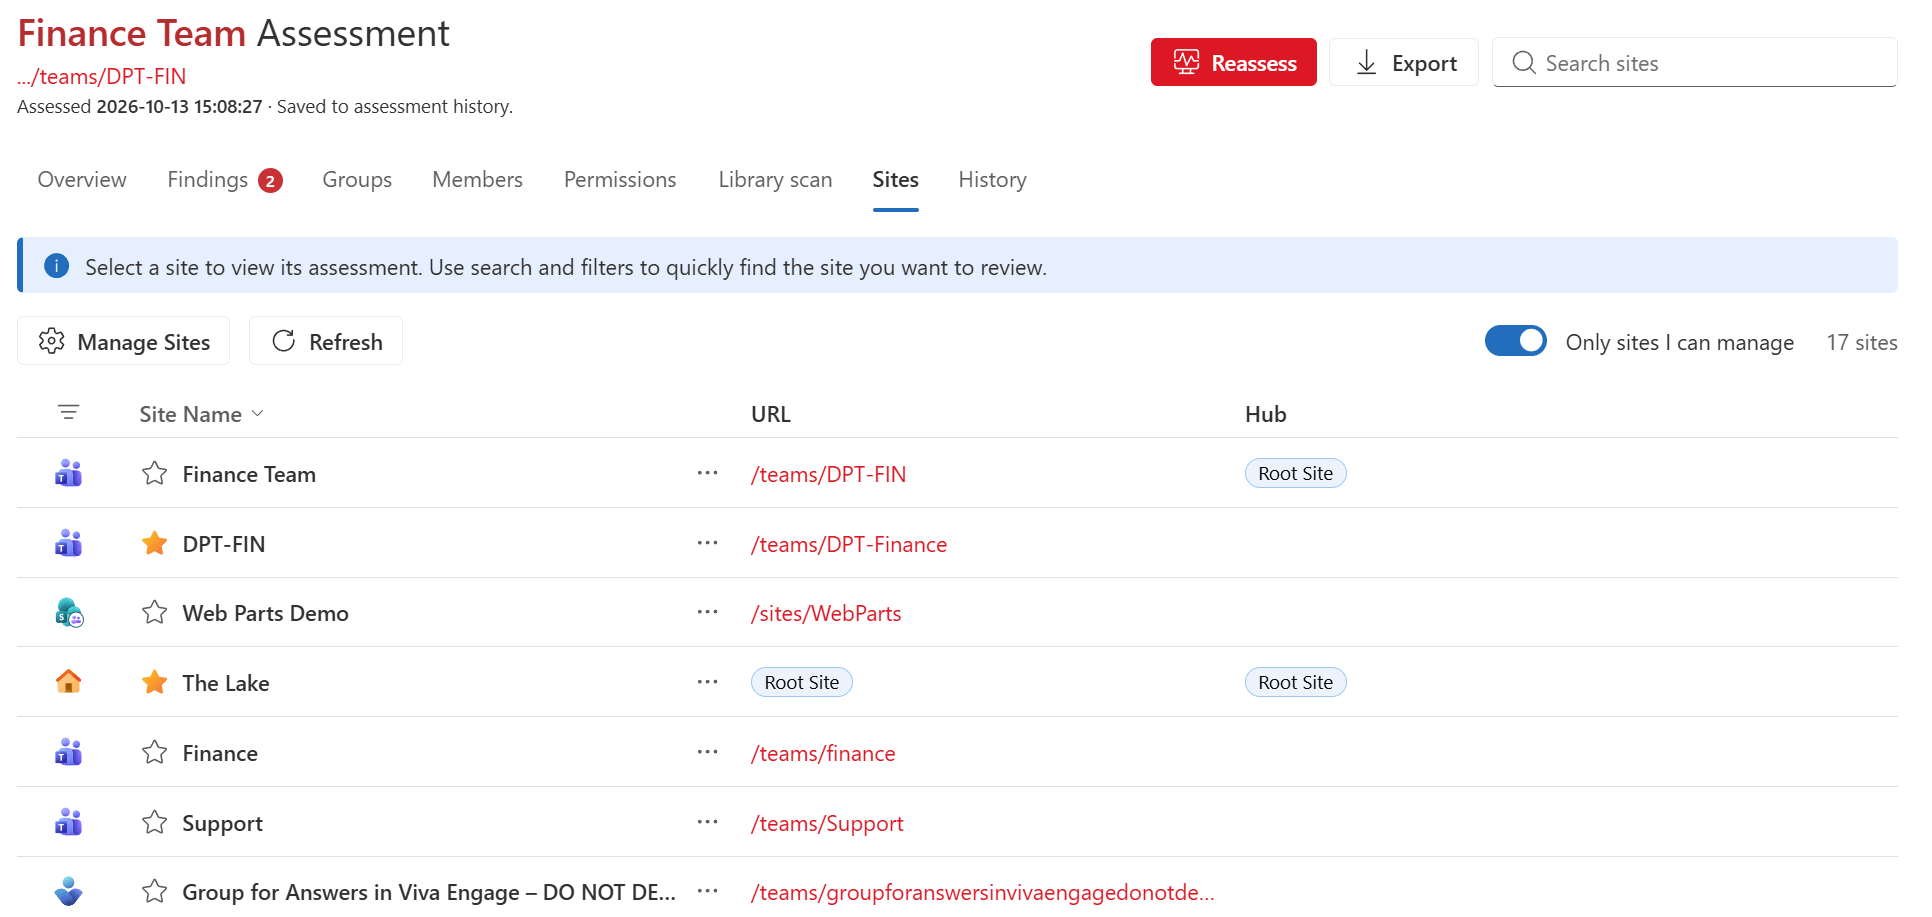Viewport: 1932px width, 917px height.
Task: Star the Finance site row
Action: [x=154, y=752]
